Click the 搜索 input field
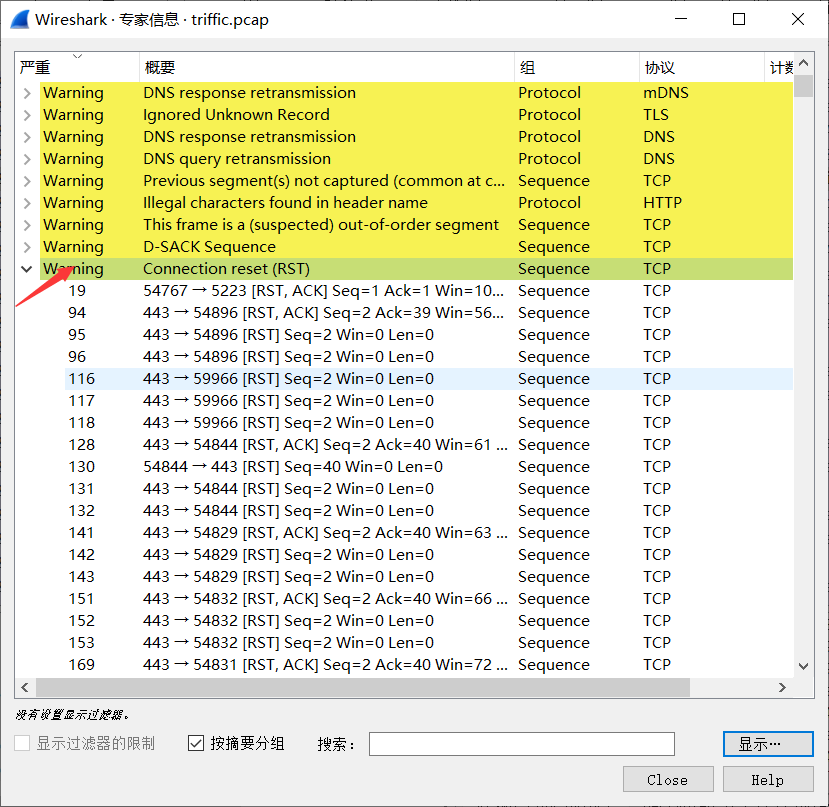This screenshot has width=829, height=807. [x=521, y=744]
